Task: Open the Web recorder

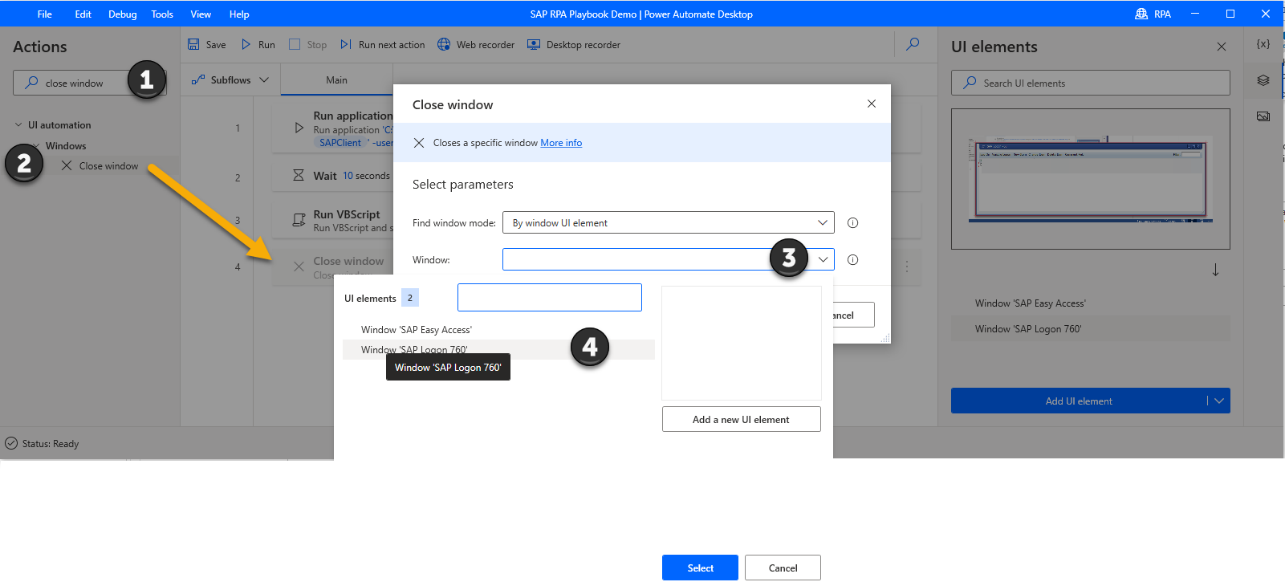Action: [476, 45]
